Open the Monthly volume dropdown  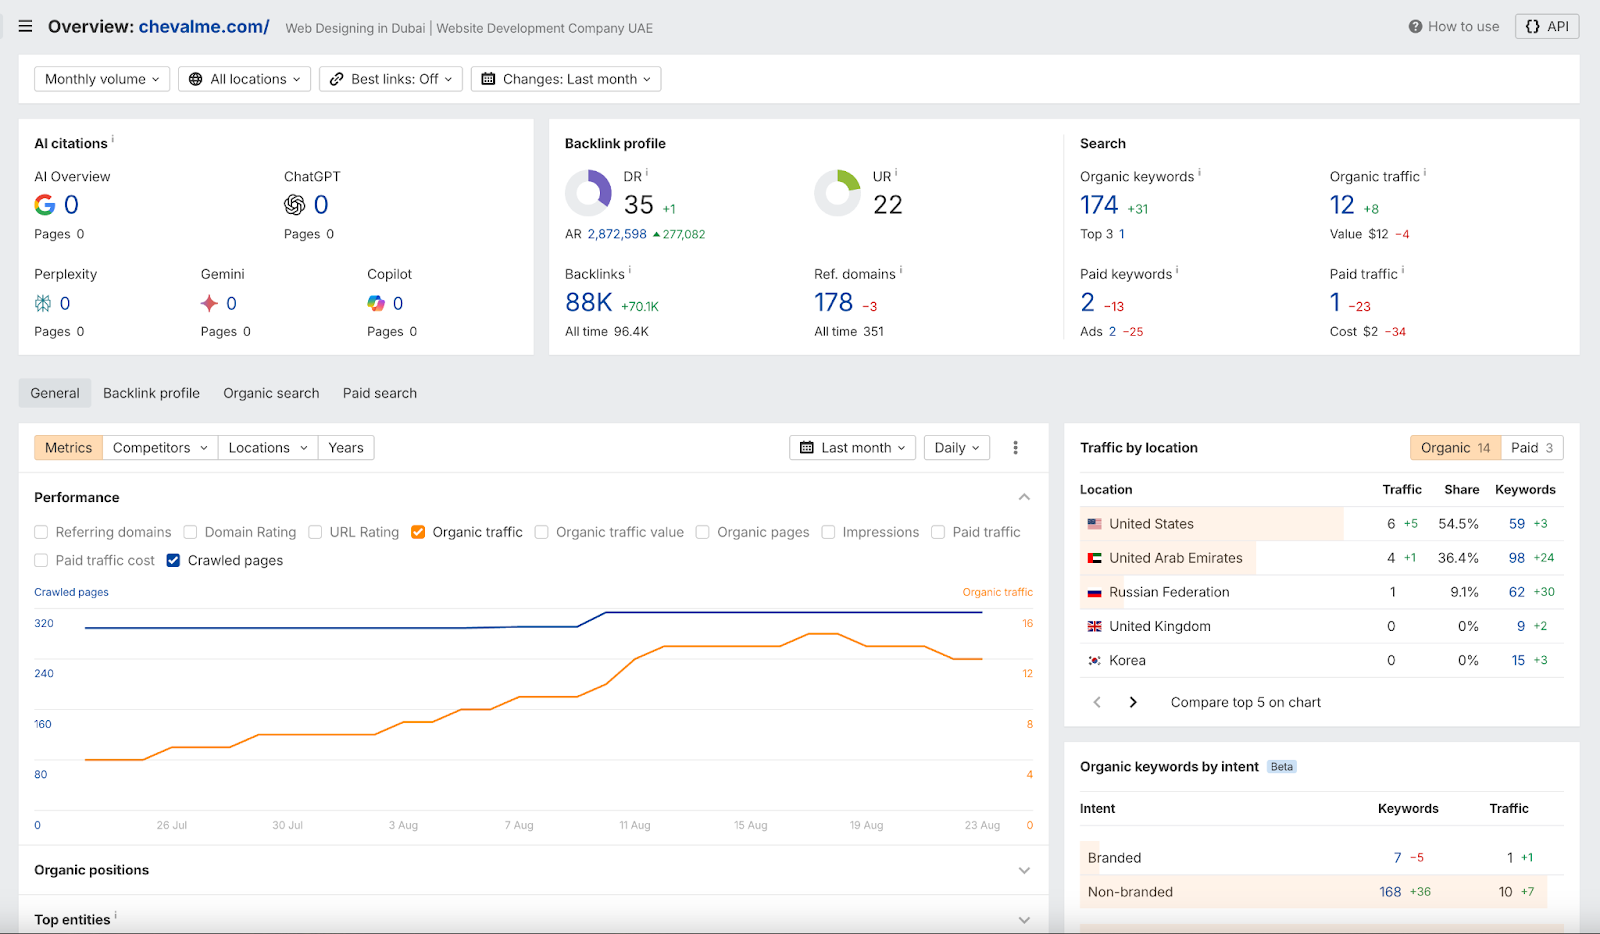coord(102,79)
